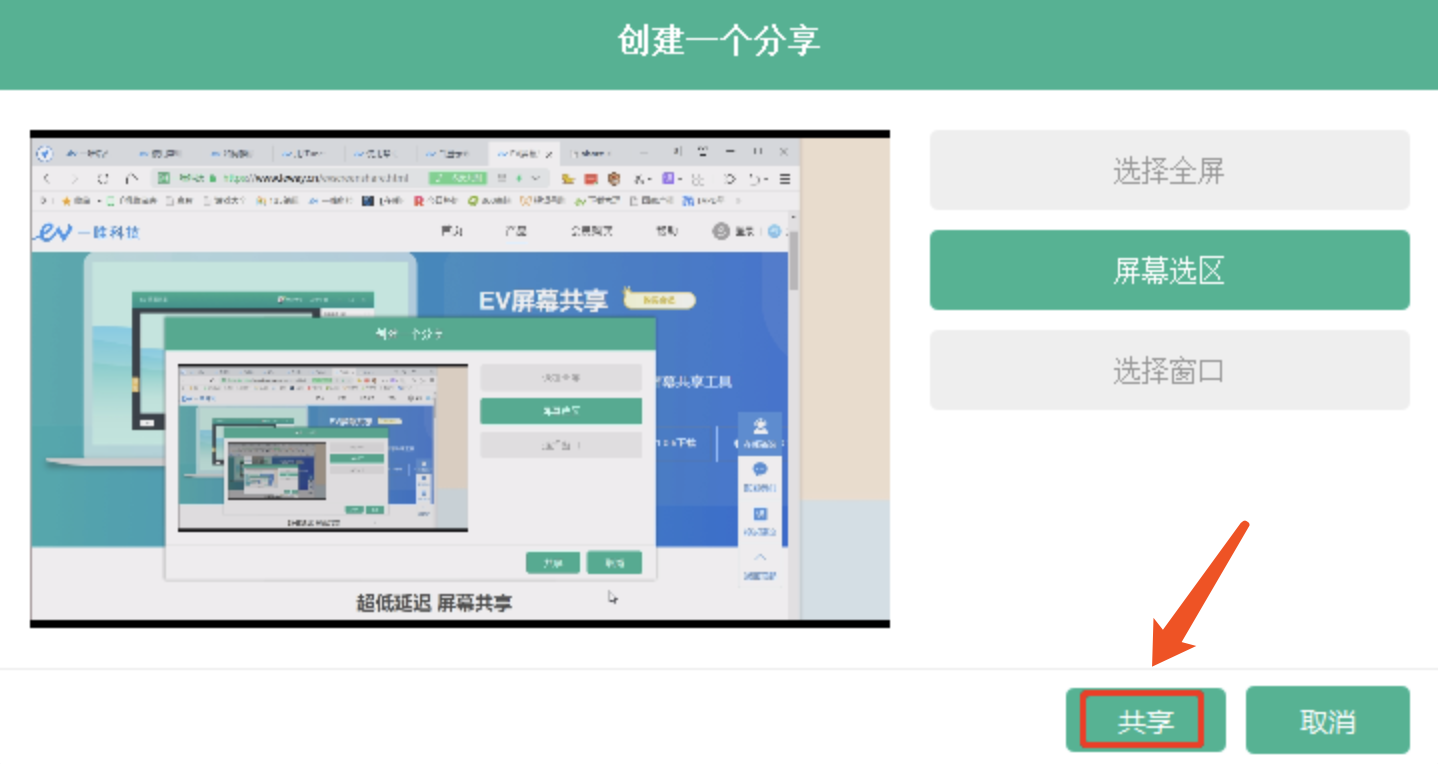This screenshot has height=764, width=1438.
Task: Select the 选择全屏 share option
Action: click(1169, 171)
